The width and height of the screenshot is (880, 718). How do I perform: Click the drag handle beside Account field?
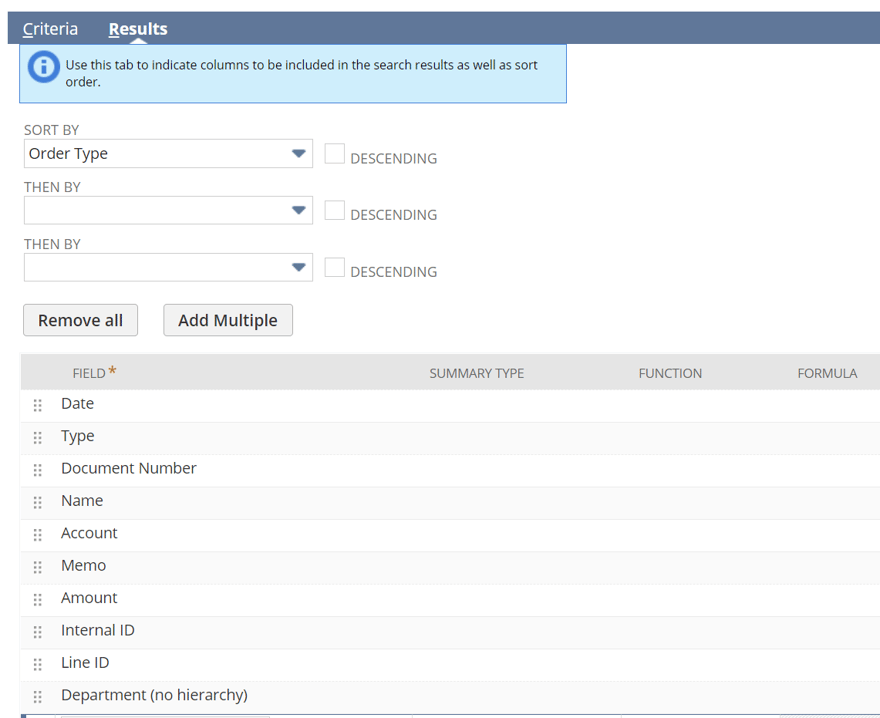(x=37, y=534)
